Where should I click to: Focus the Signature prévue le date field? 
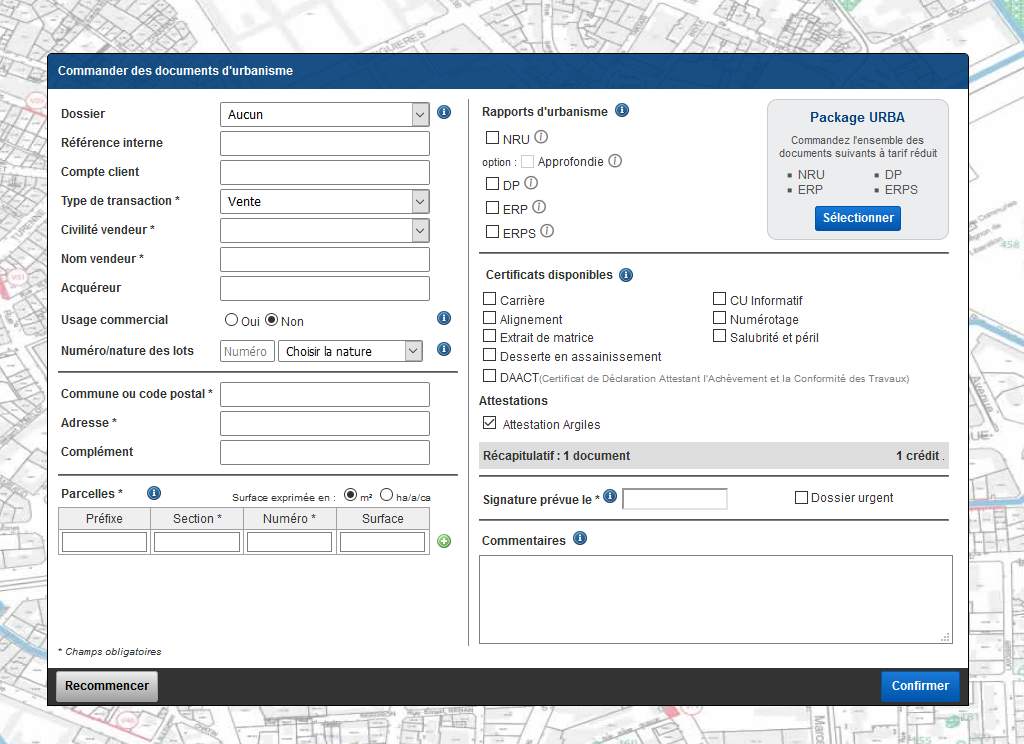(675, 499)
